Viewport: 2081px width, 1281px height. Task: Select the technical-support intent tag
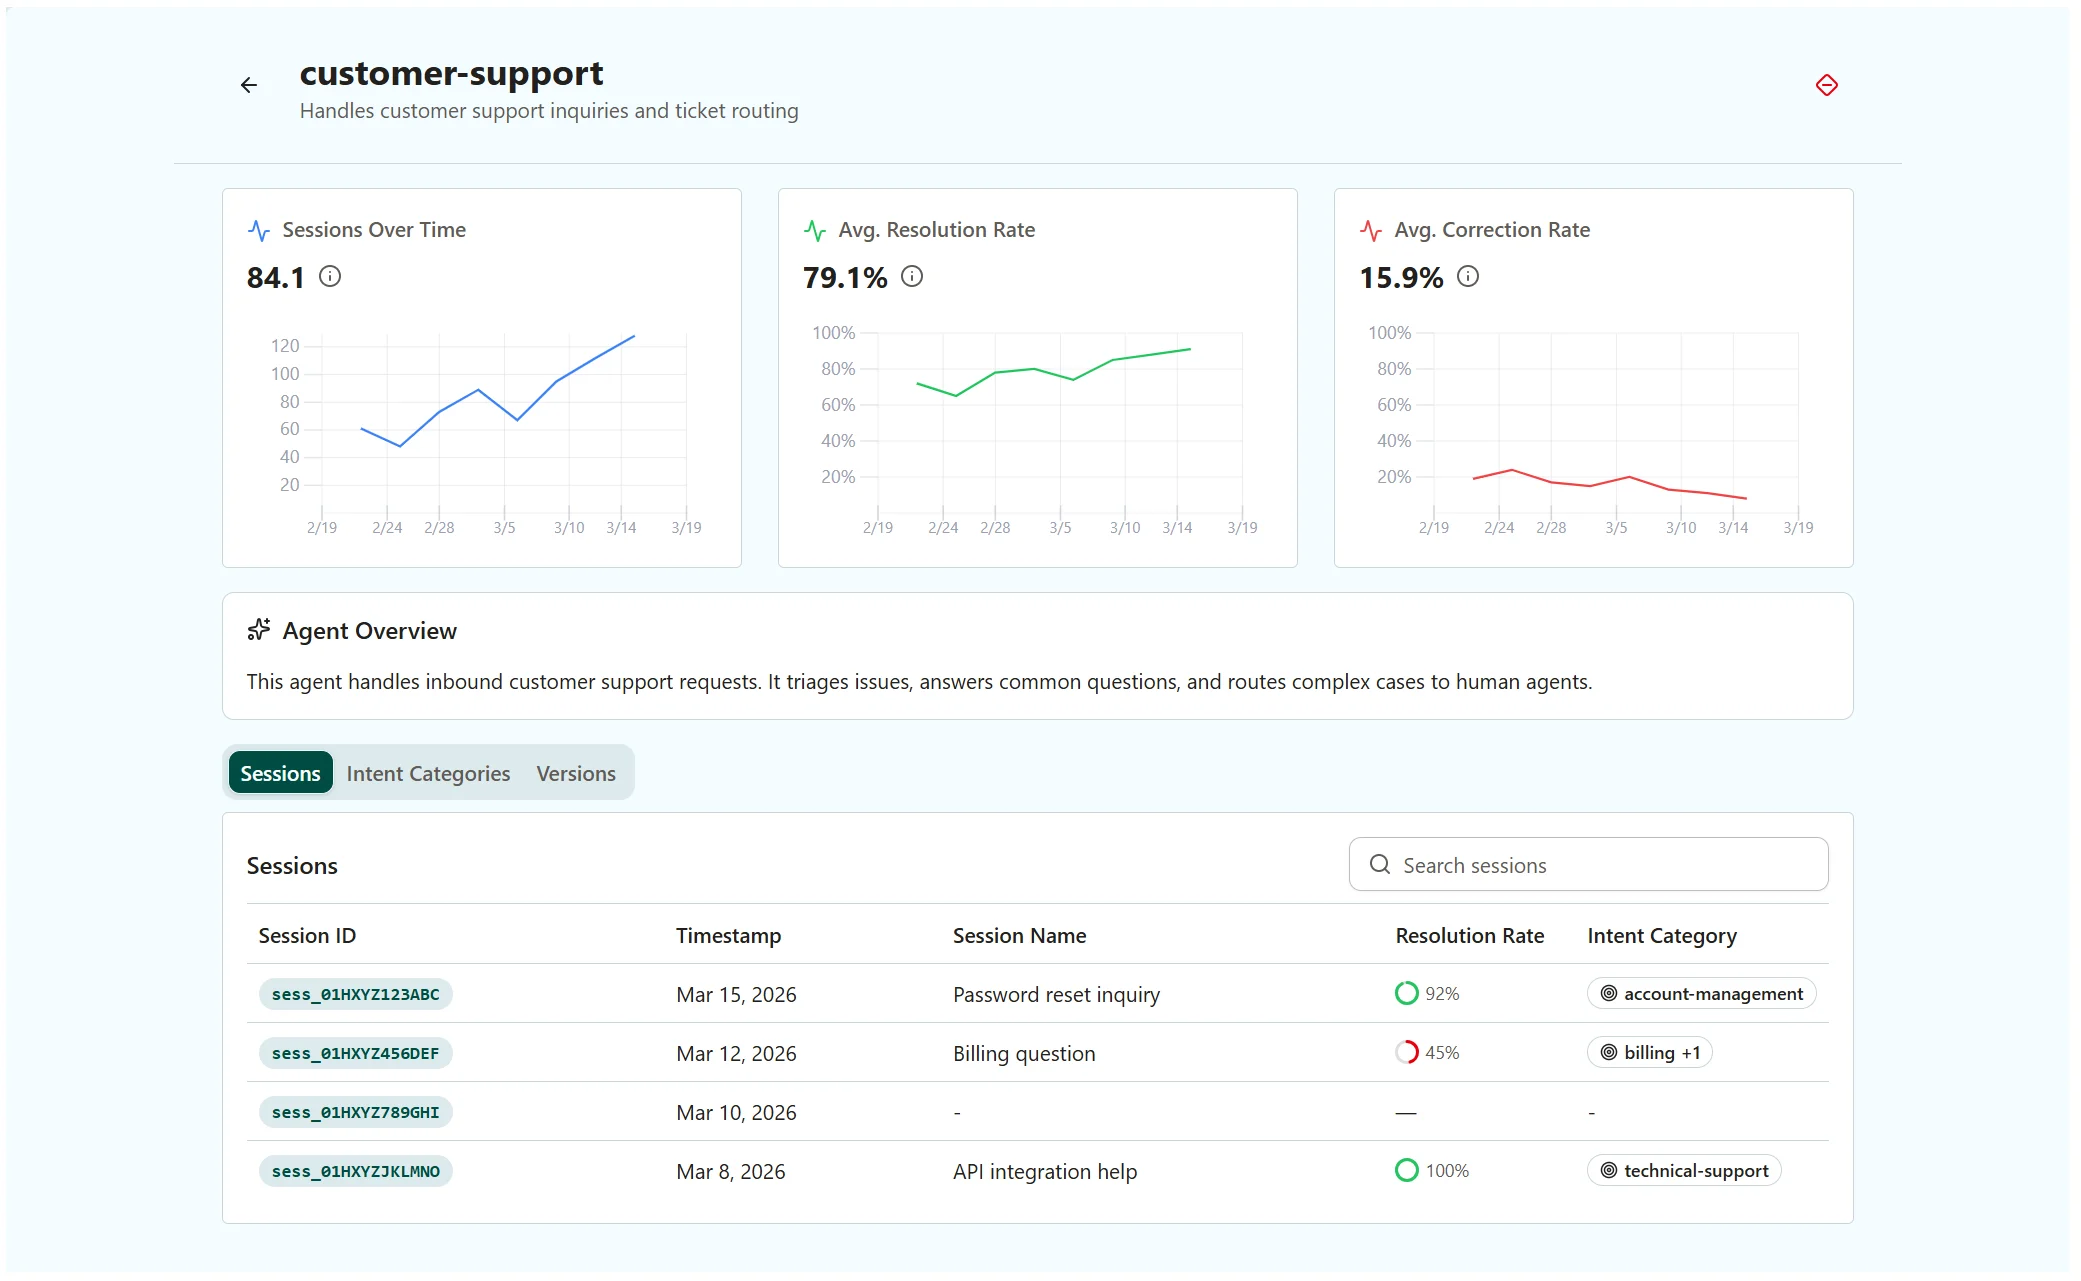pos(1684,1170)
